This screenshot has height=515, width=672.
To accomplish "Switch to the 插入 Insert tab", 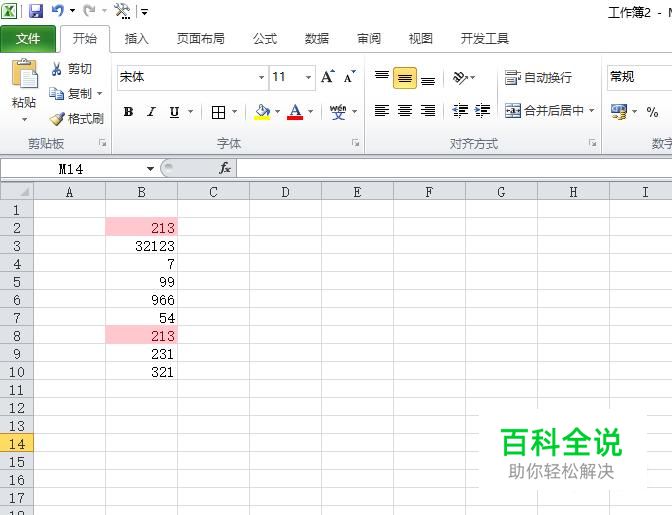I will tap(136, 39).
